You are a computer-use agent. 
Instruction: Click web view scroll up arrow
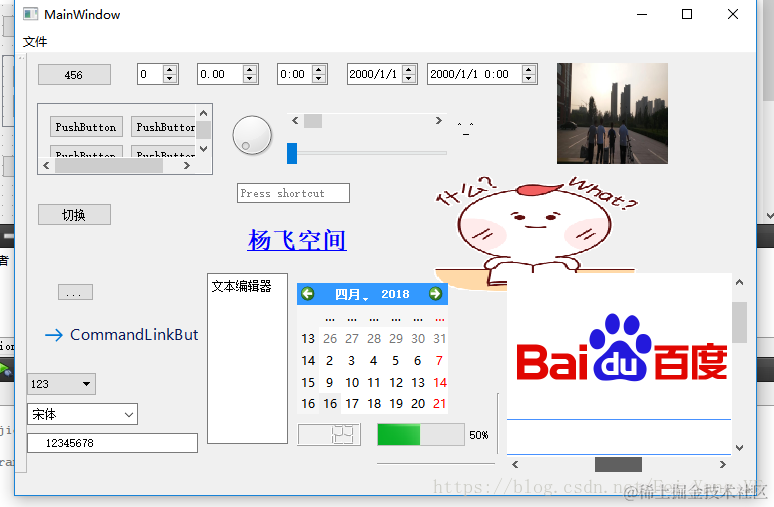(739, 282)
